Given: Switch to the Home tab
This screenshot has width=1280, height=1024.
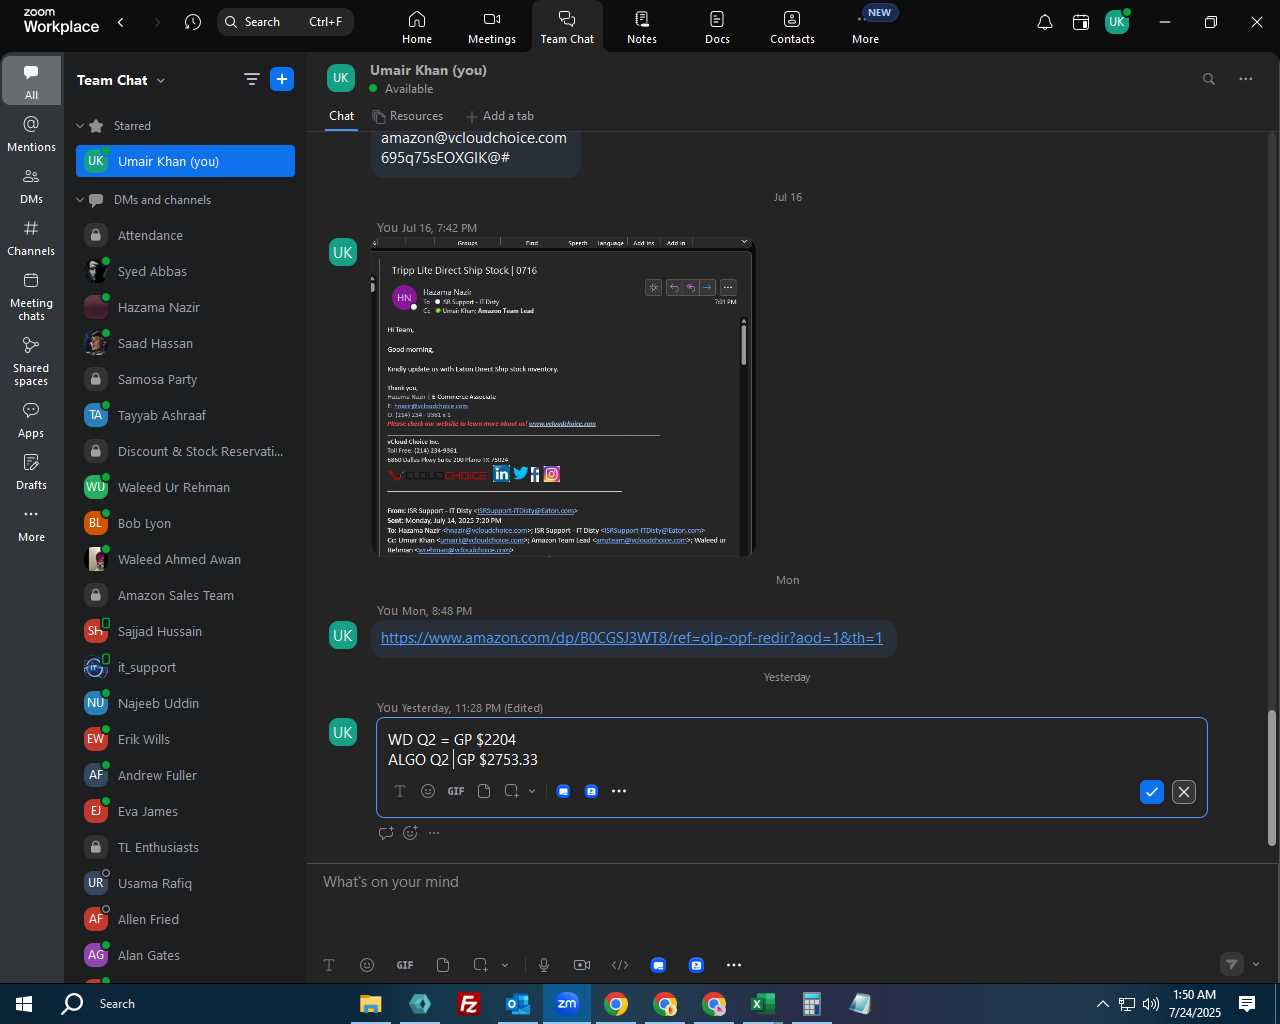Looking at the screenshot, I should [x=417, y=27].
